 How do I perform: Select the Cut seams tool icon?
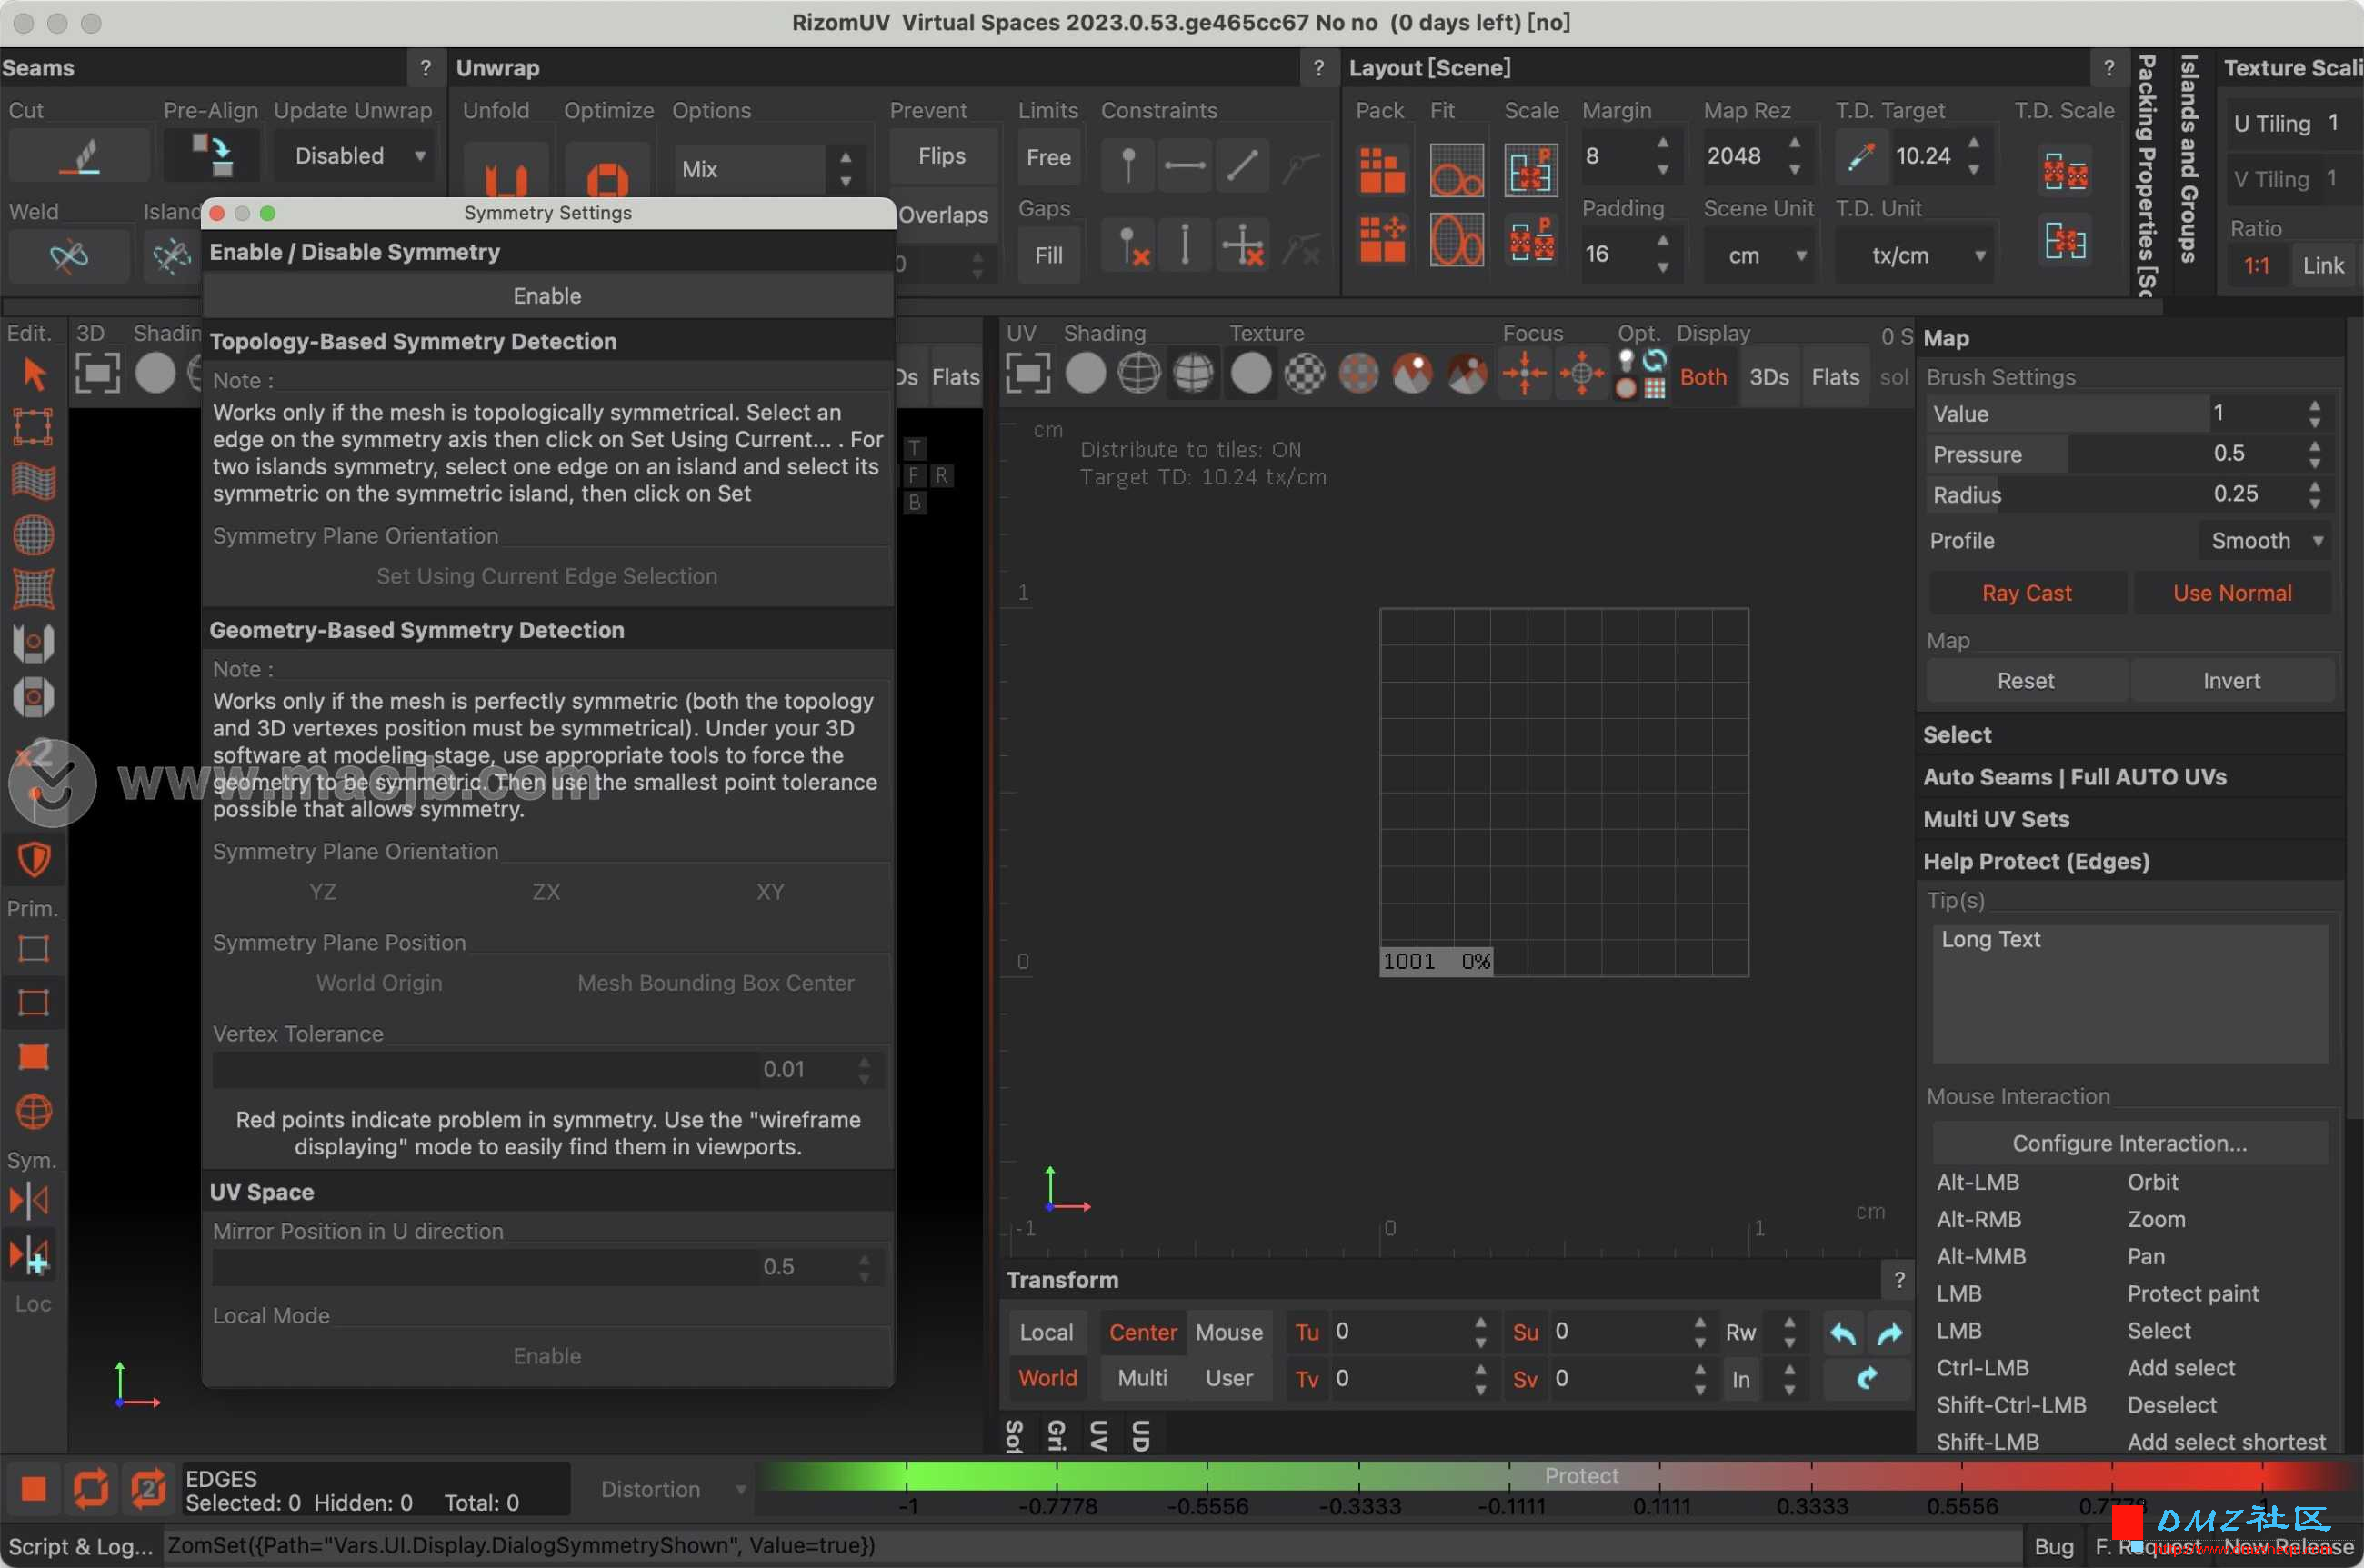(x=79, y=157)
